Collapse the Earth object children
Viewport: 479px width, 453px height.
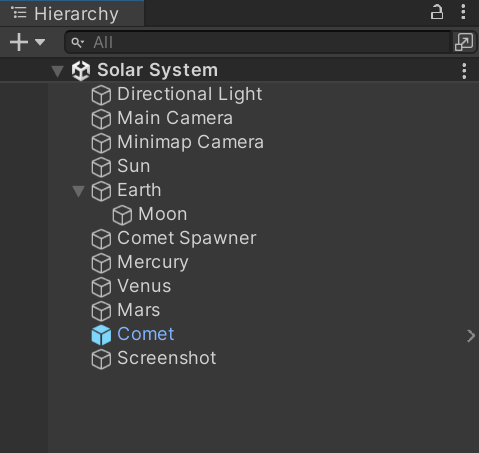click(x=78, y=191)
